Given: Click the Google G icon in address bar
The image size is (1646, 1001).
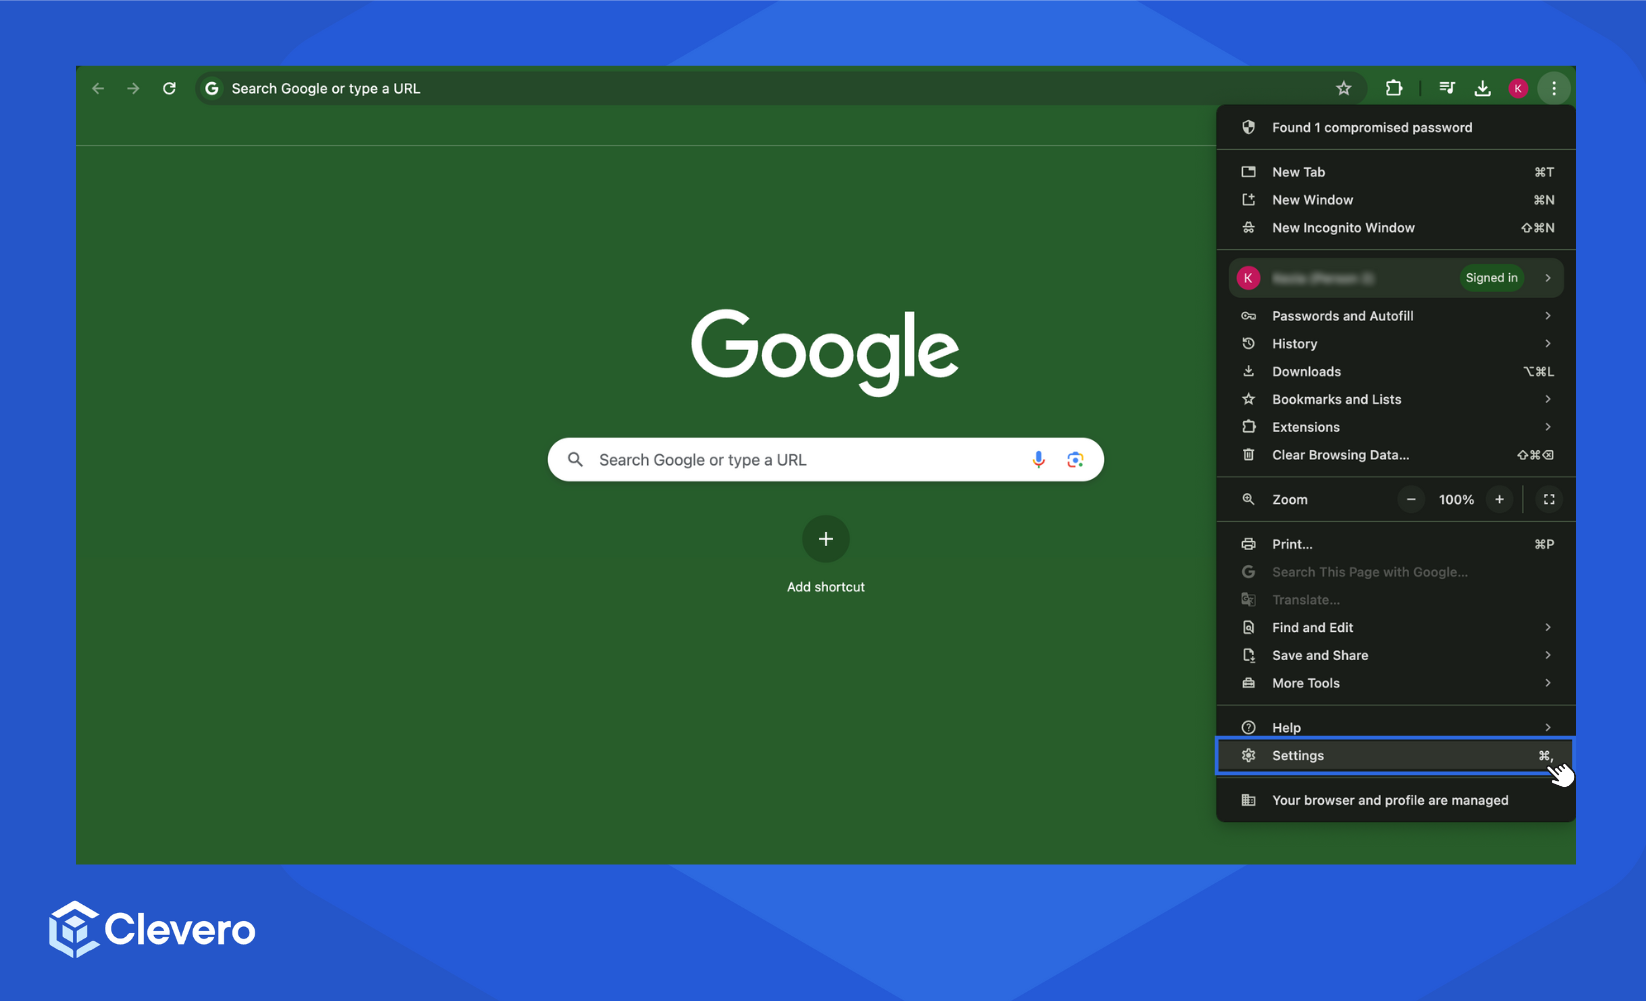Looking at the screenshot, I should pyautogui.click(x=212, y=88).
